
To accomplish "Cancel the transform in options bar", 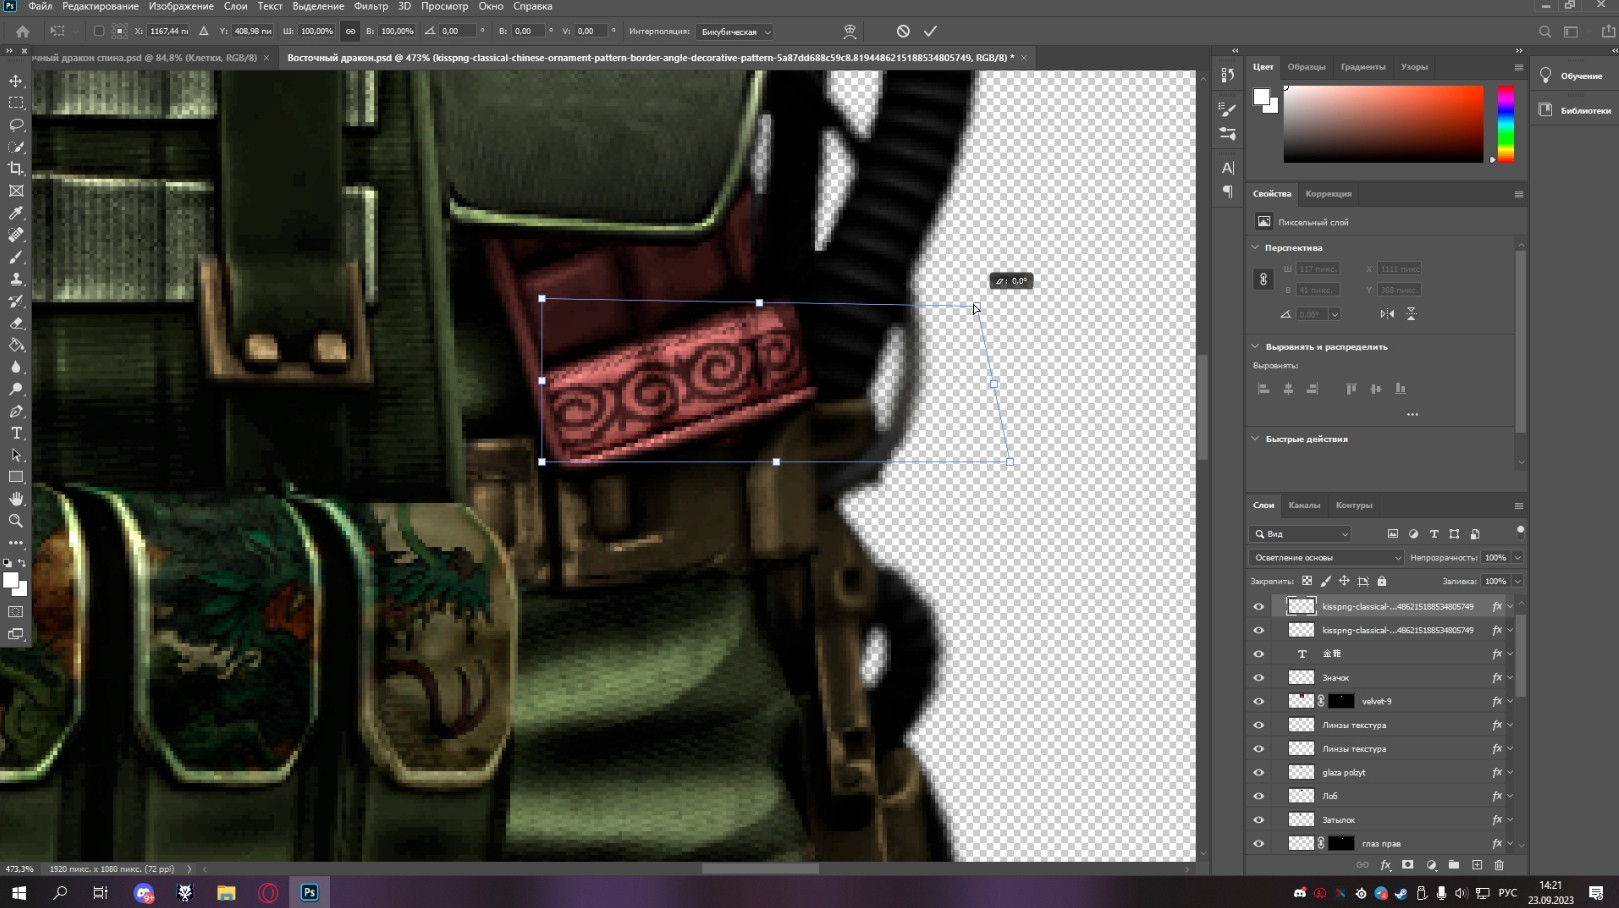I will tap(903, 31).
